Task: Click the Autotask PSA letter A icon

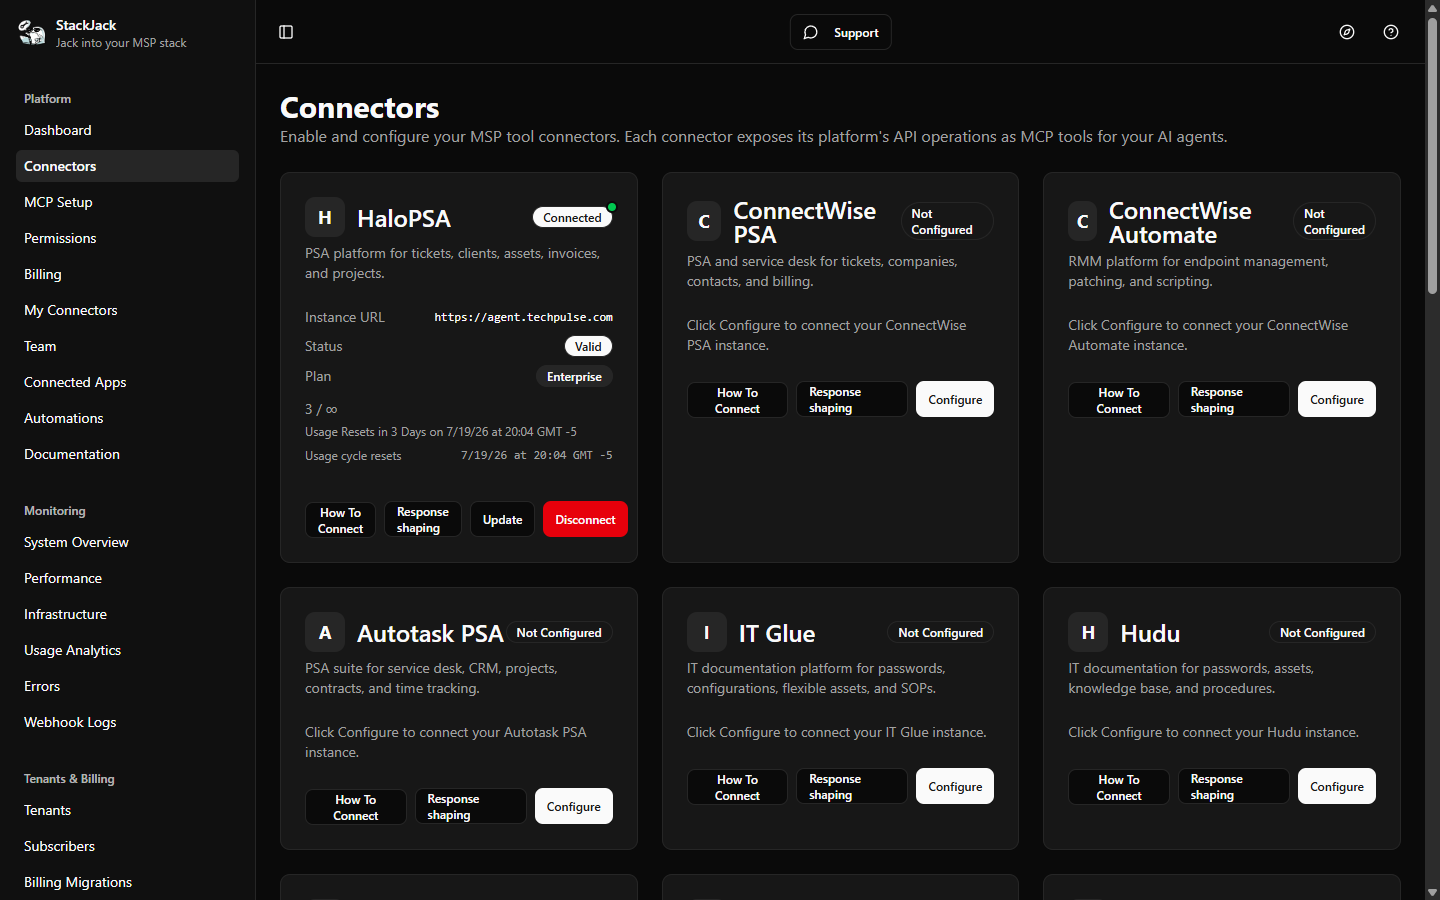Action: pos(325,632)
